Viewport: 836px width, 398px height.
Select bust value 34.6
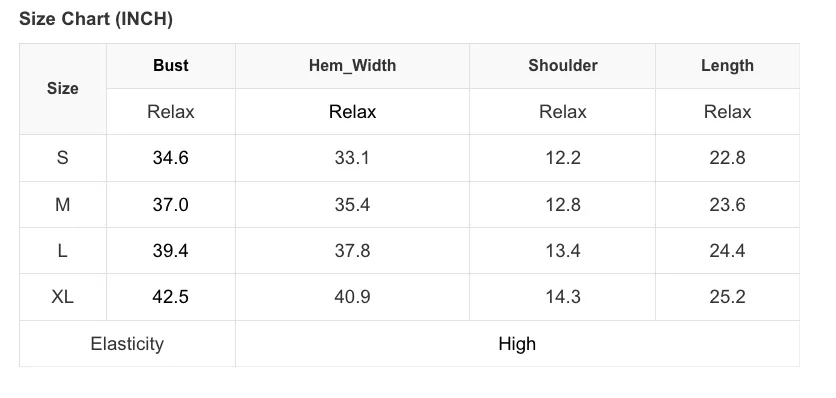point(171,158)
